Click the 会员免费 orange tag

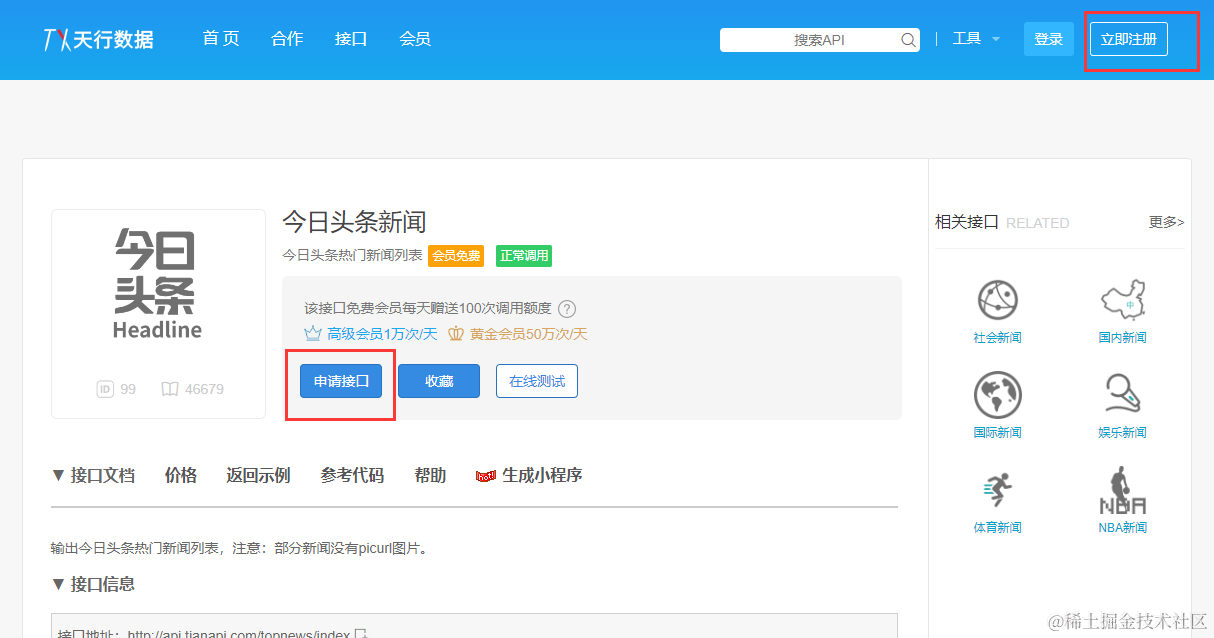click(x=456, y=256)
